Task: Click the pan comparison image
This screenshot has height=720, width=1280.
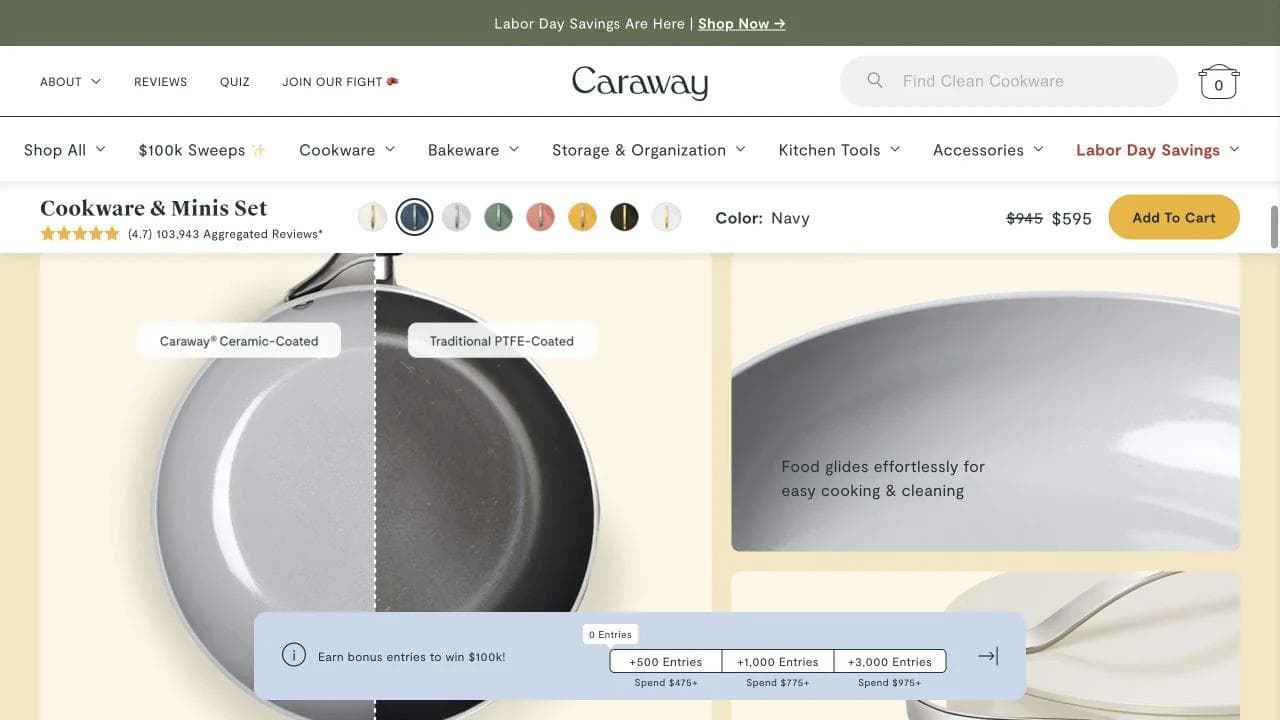Action: [376, 486]
